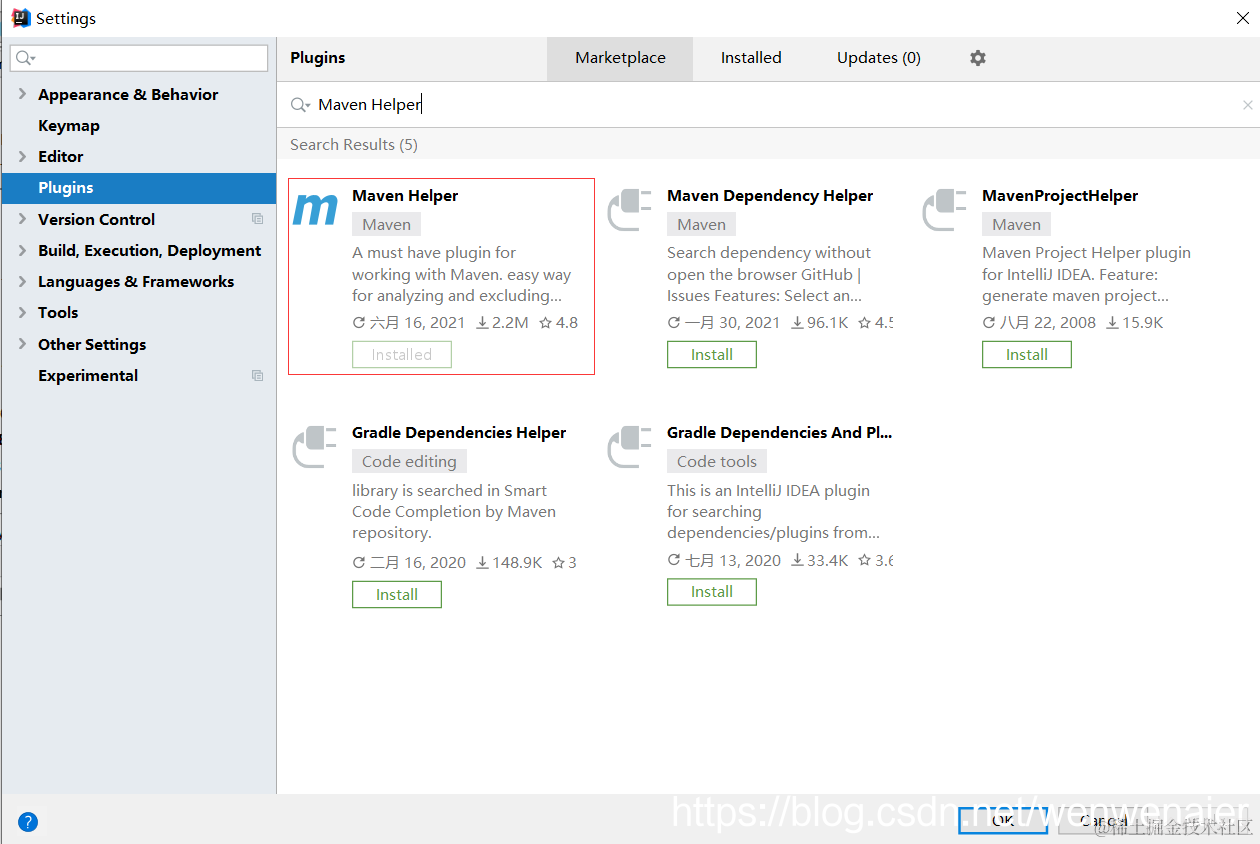Open the Gradle Dependencies Helper title
1260x844 pixels.
(459, 433)
